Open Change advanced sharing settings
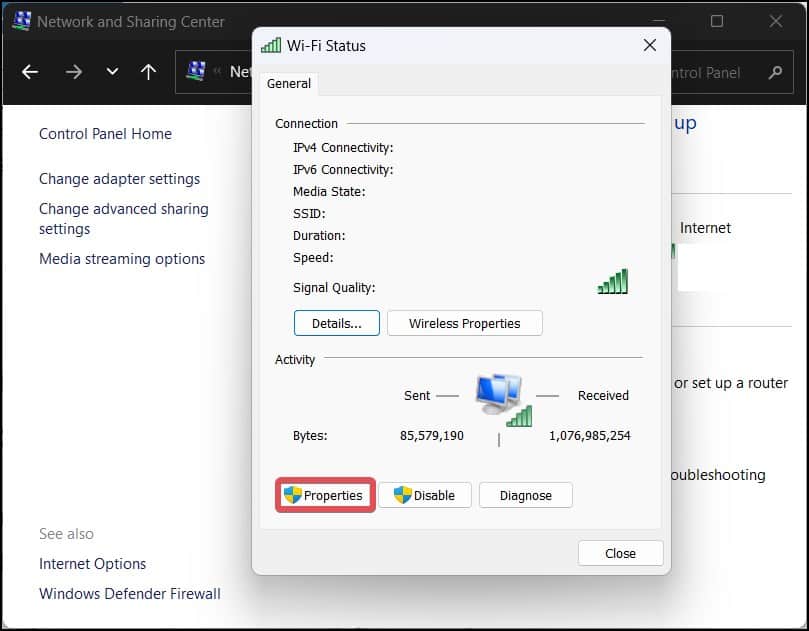This screenshot has height=631, width=809. (x=124, y=219)
